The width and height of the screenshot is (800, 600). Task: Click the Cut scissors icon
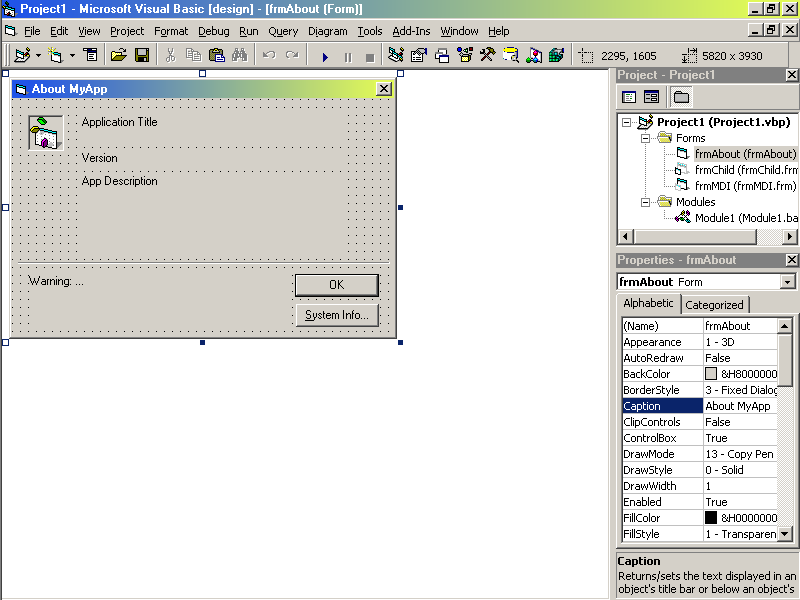coord(170,55)
